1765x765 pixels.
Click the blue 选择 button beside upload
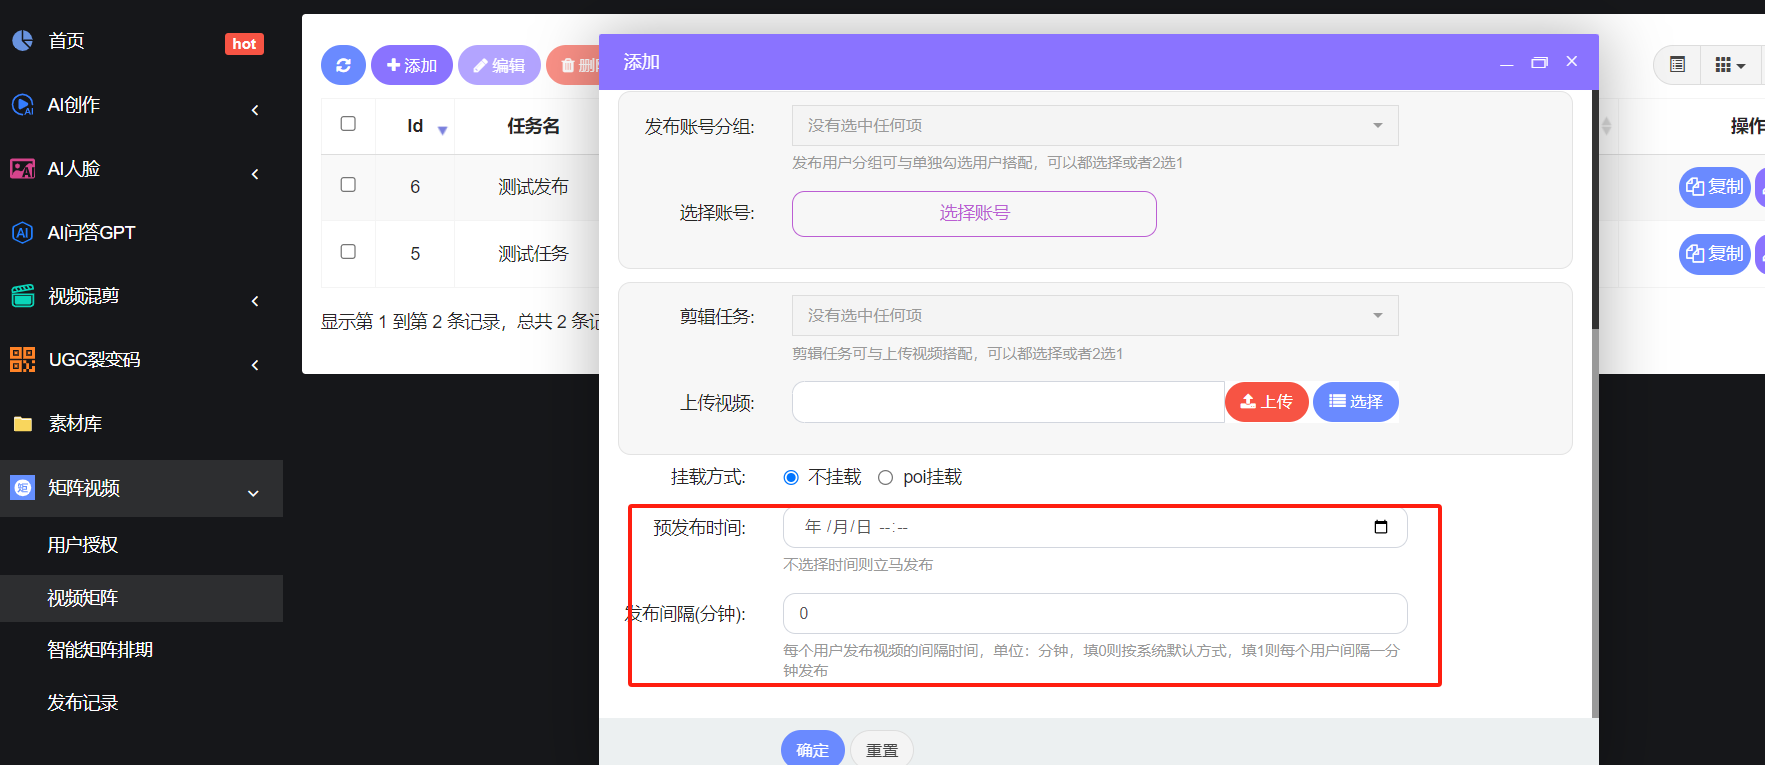[1355, 402]
